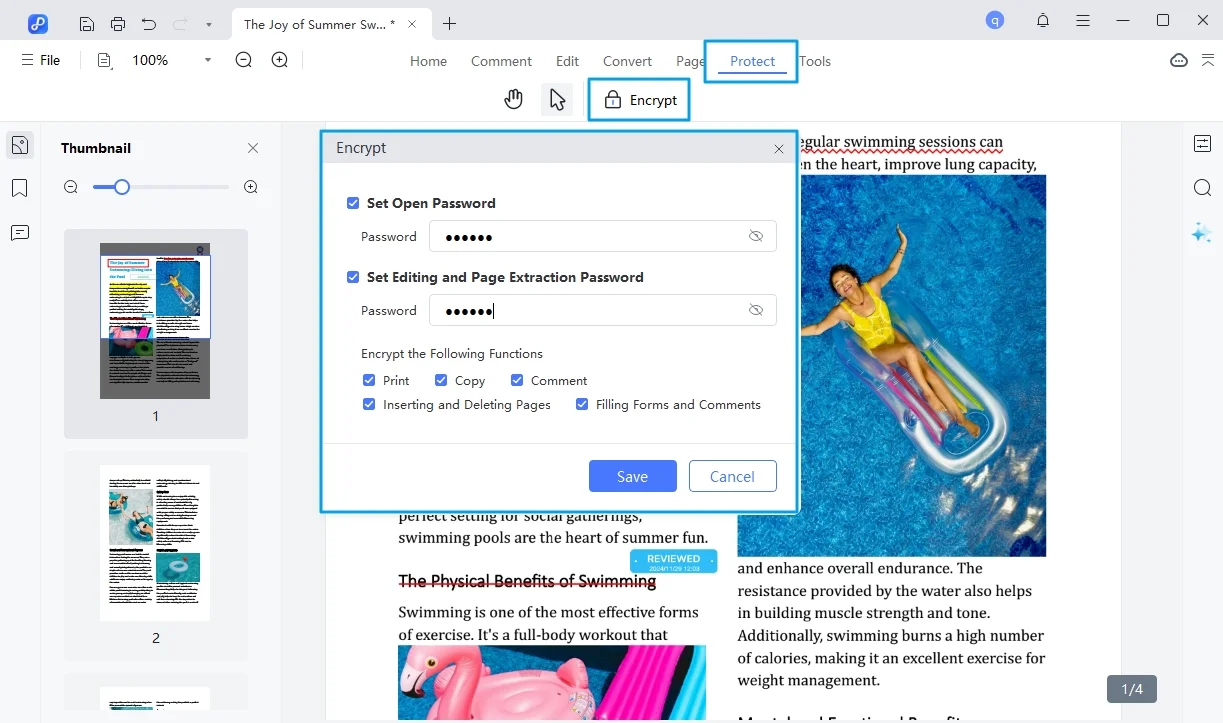Image resolution: width=1223 pixels, height=723 pixels.
Task: Click the thumbnail size slider handle
Action: coord(121,187)
